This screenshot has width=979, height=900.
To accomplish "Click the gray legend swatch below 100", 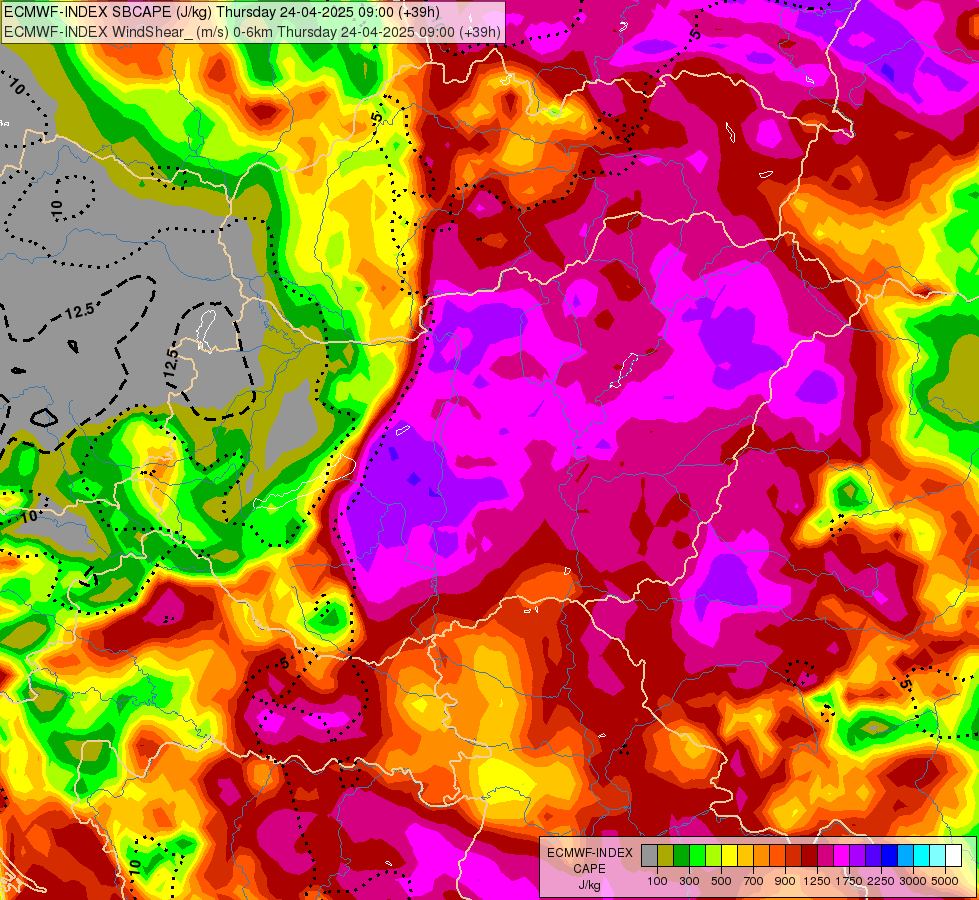I will coord(649,856).
